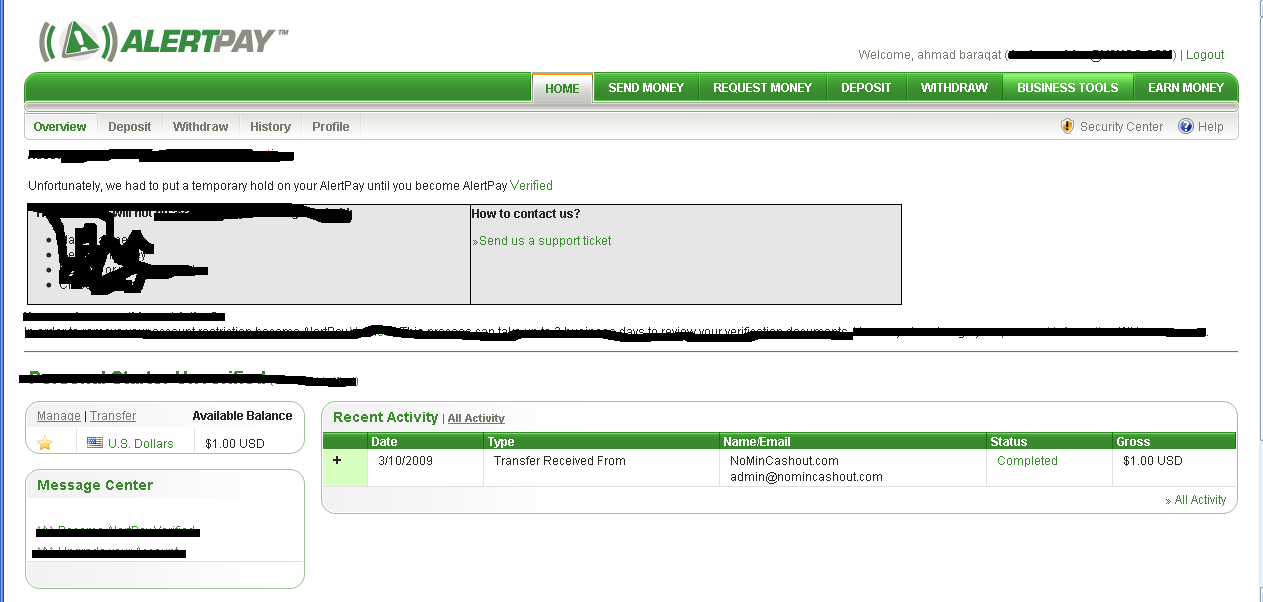Open All Activity beside Recent Activity heading
The width and height of the screenshot is (1263, 602).
tap(476, 419)
